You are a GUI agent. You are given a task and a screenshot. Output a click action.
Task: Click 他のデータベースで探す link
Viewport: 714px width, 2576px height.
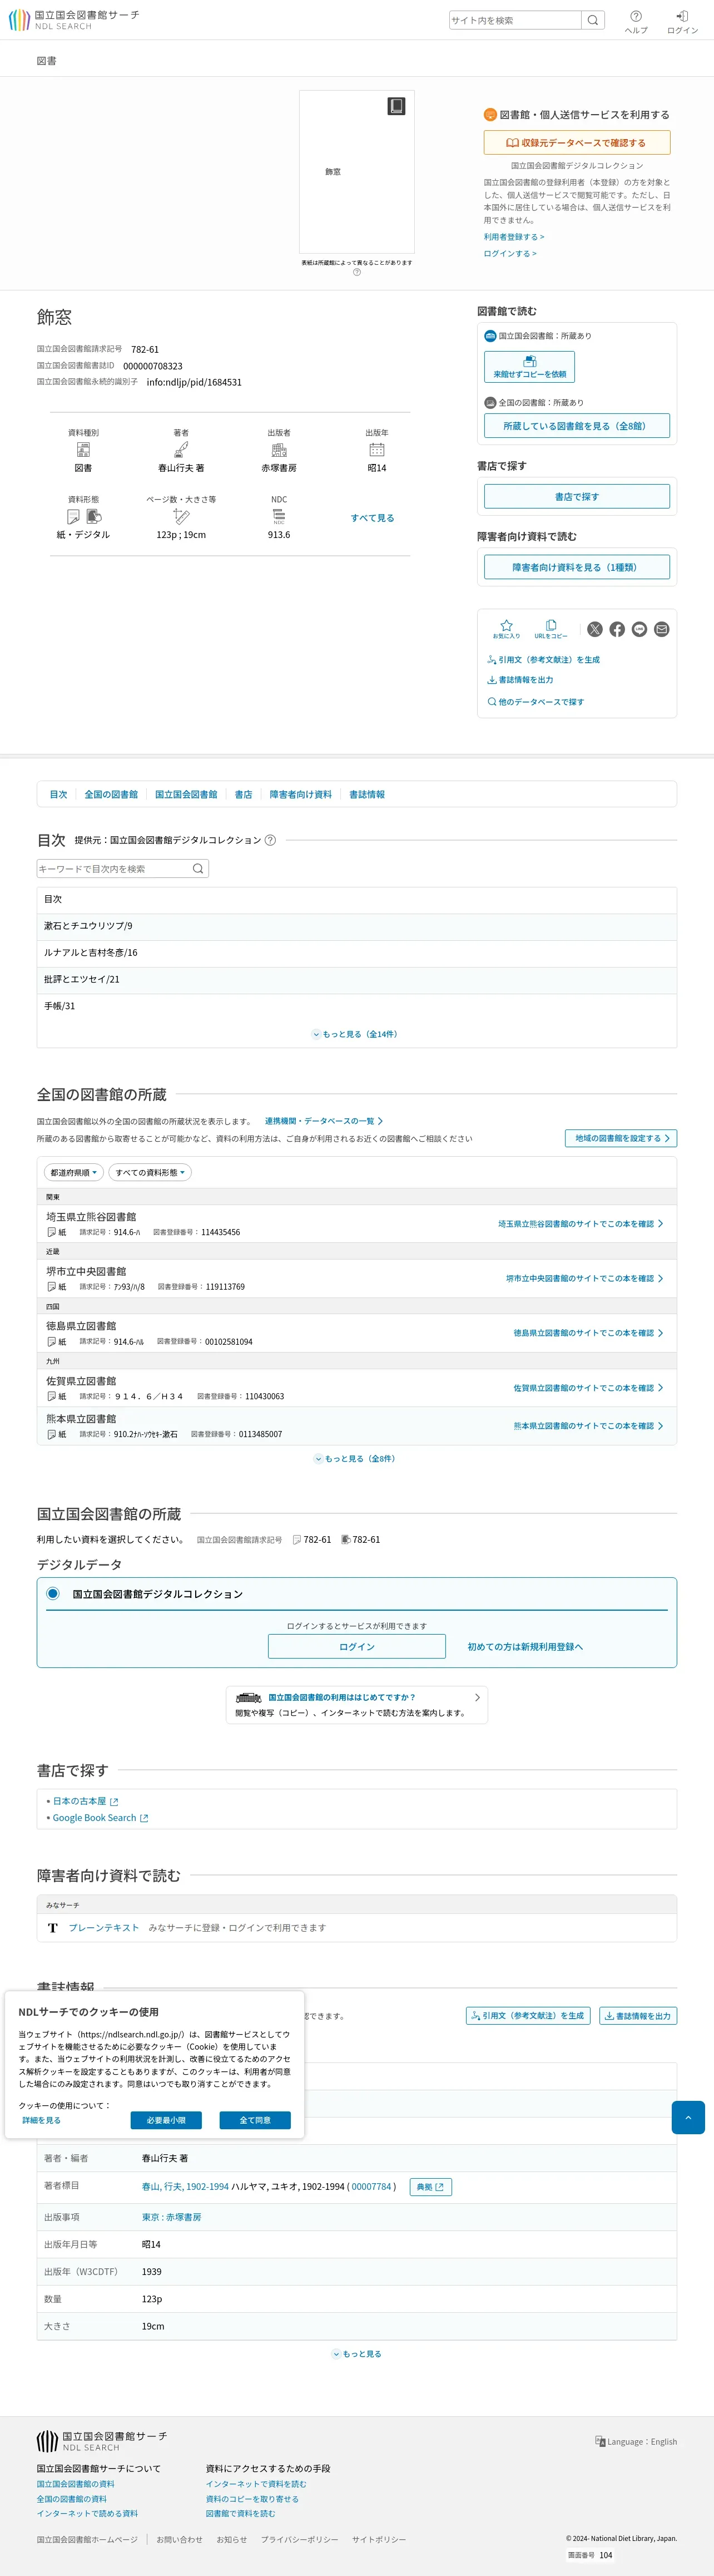coord(535,702)
